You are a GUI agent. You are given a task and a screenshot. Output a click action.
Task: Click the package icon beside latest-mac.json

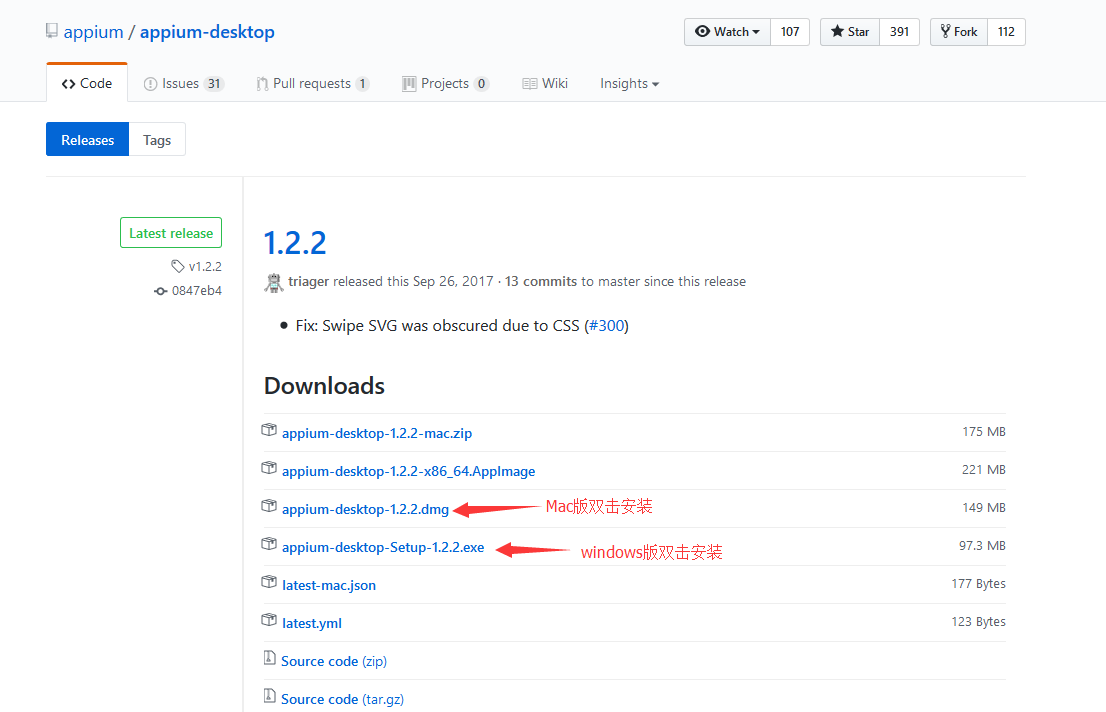pyautogui.click(x=269, y=582)
